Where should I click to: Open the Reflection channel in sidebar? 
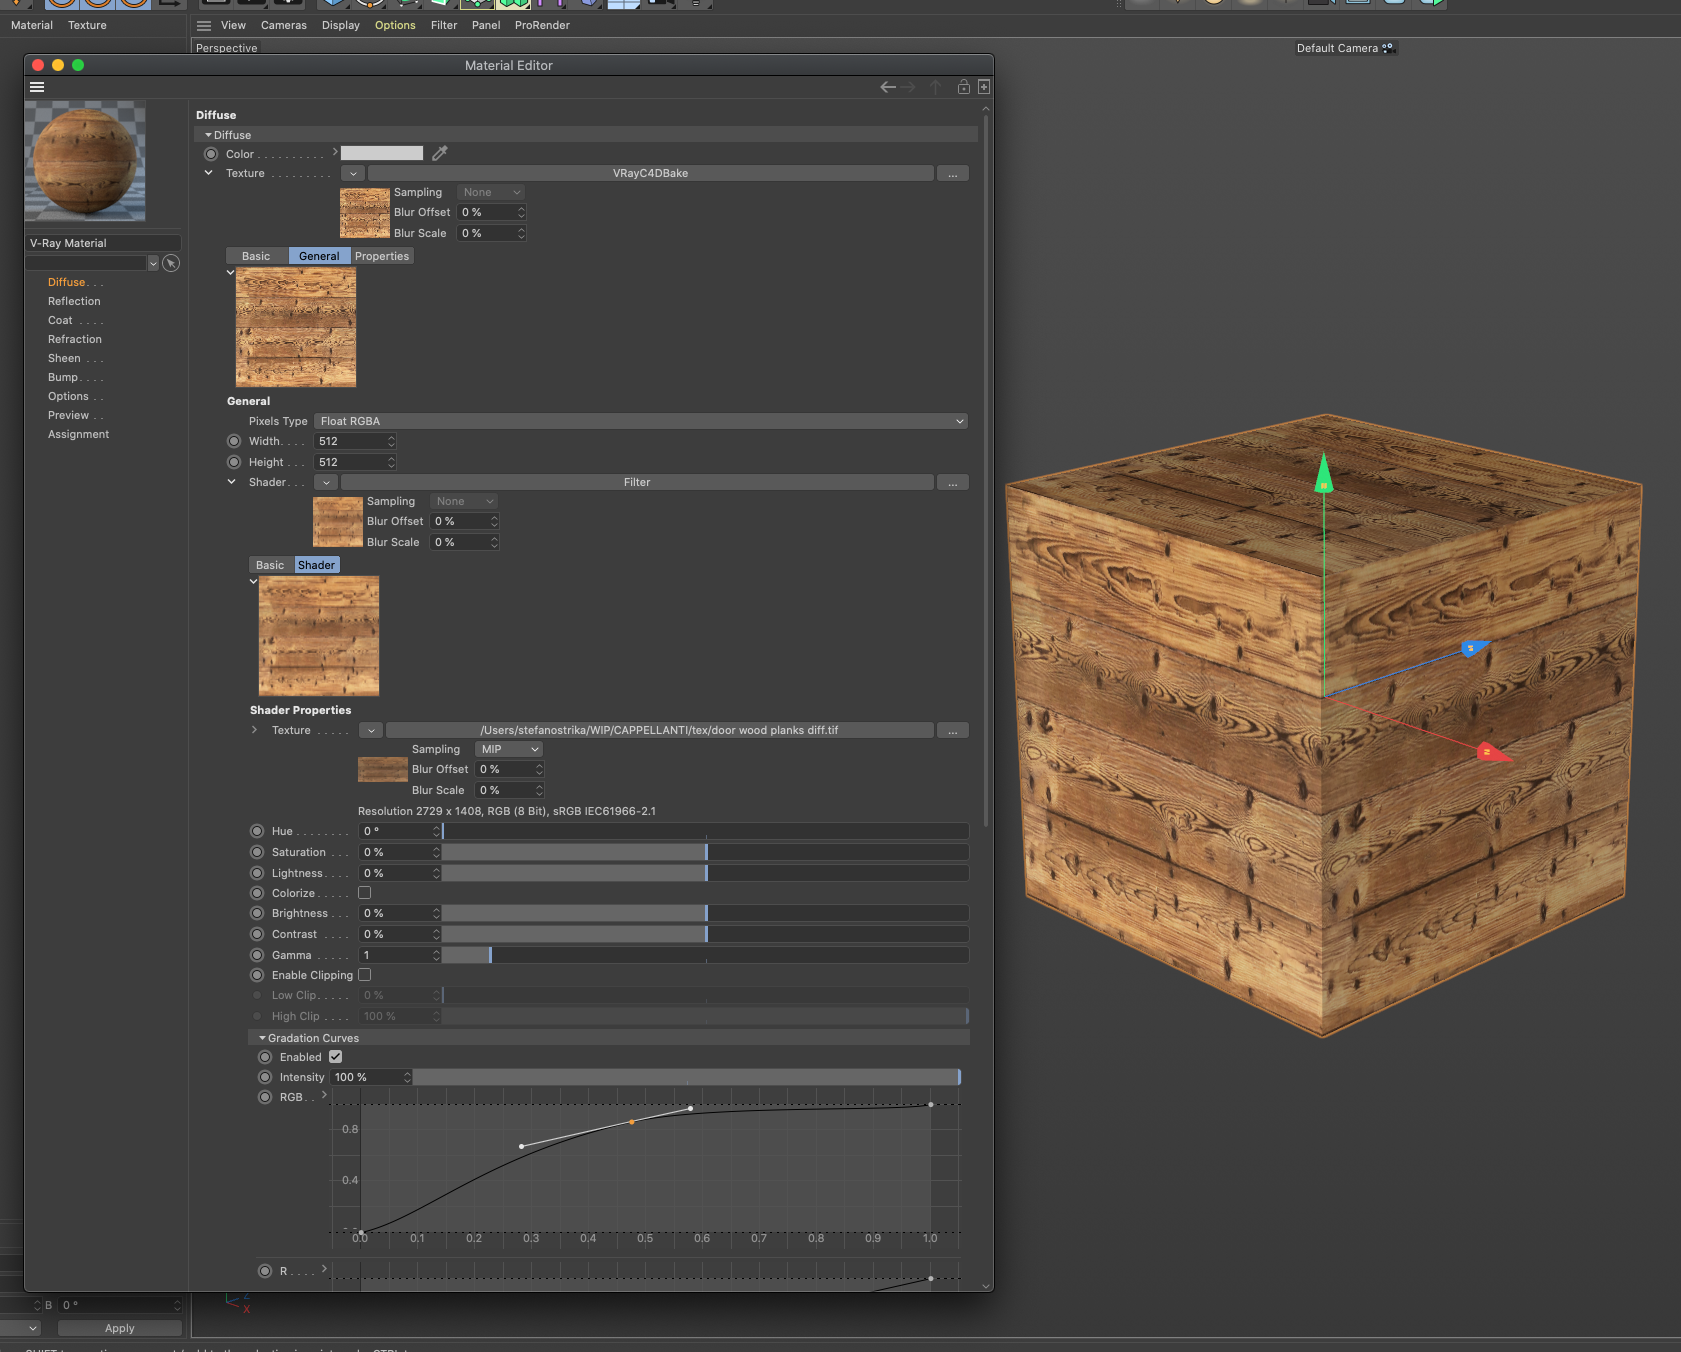point(74,301)
